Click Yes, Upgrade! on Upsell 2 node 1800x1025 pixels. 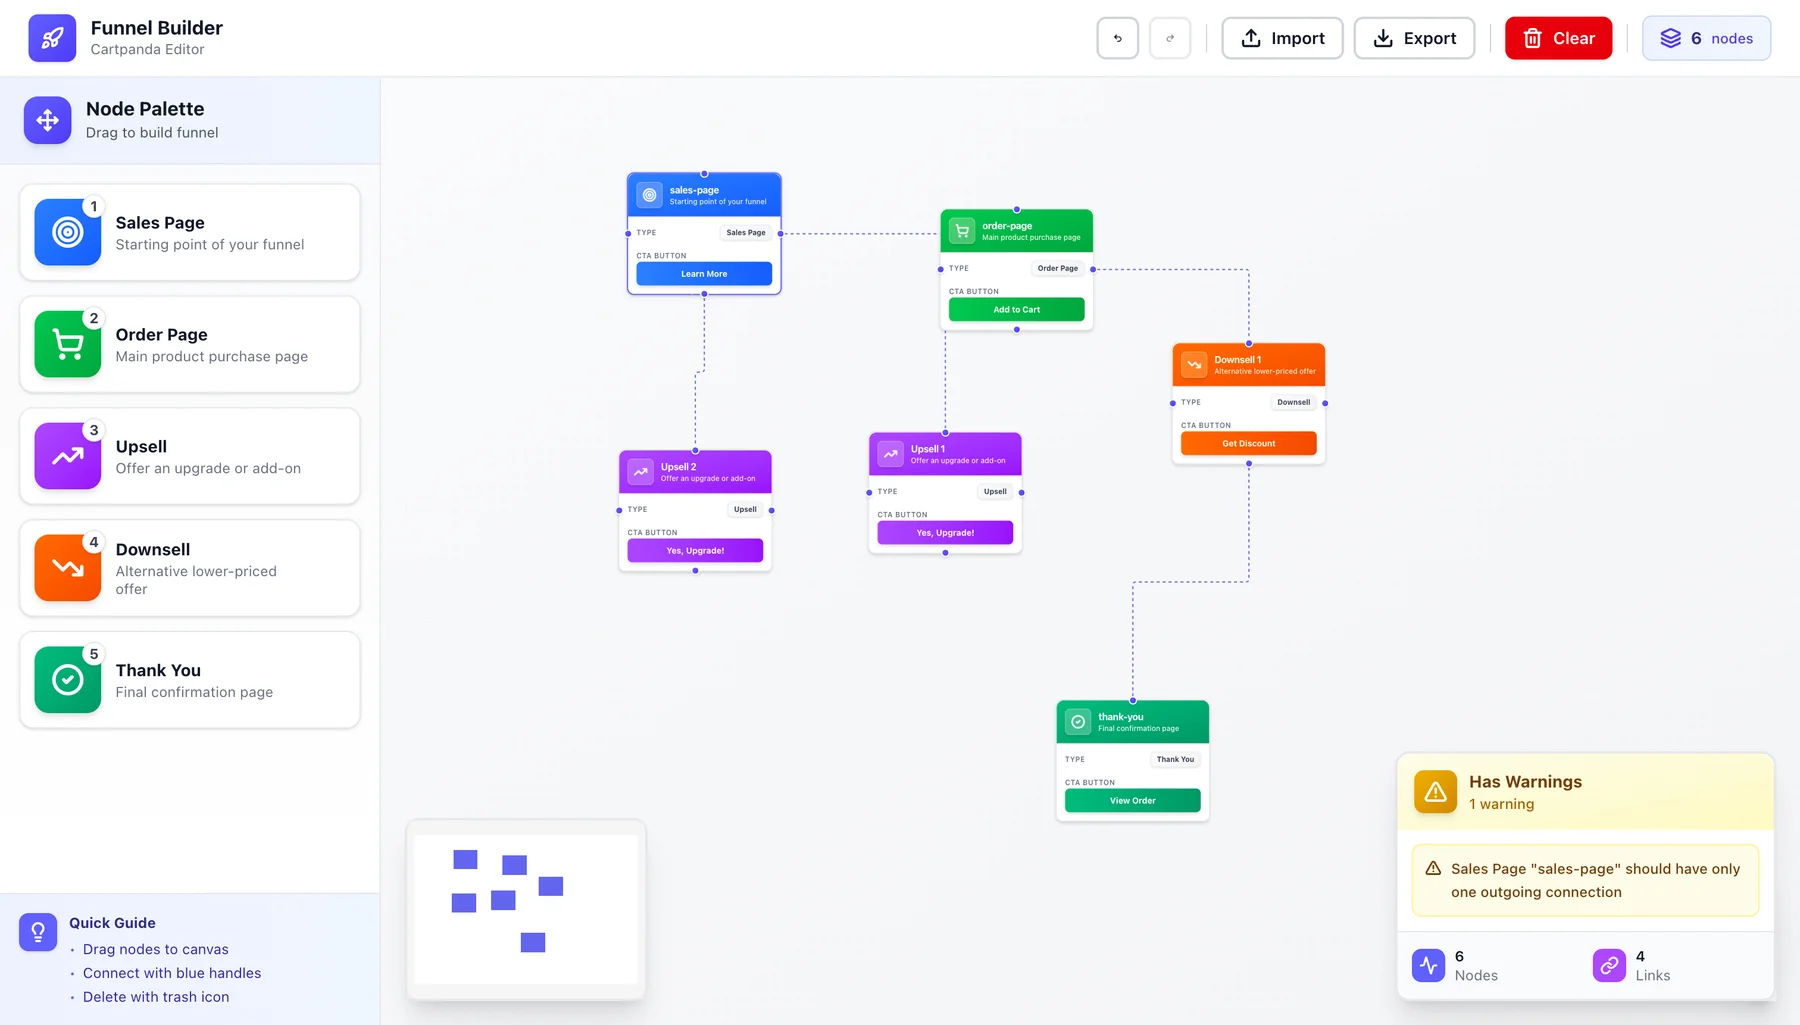[695, 551]
